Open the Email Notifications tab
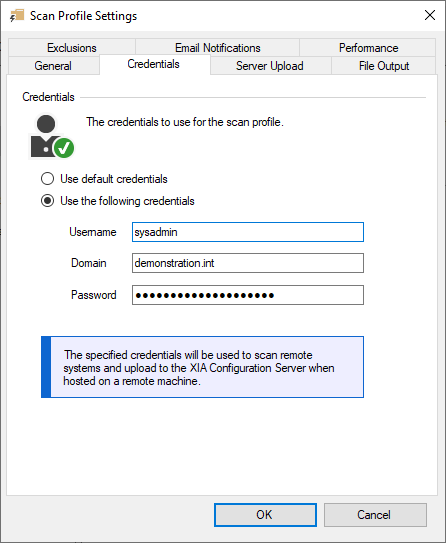Viewport: 446px width, 543px height. (x=217, y=47)
